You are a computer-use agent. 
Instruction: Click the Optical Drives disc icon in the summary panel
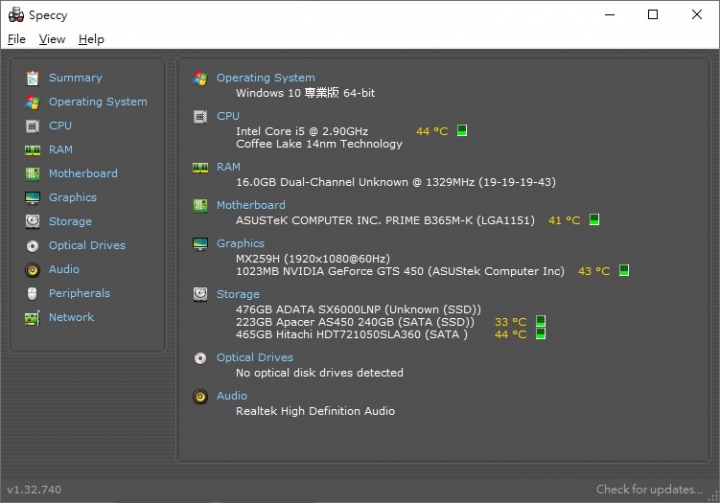click(200, 358)
